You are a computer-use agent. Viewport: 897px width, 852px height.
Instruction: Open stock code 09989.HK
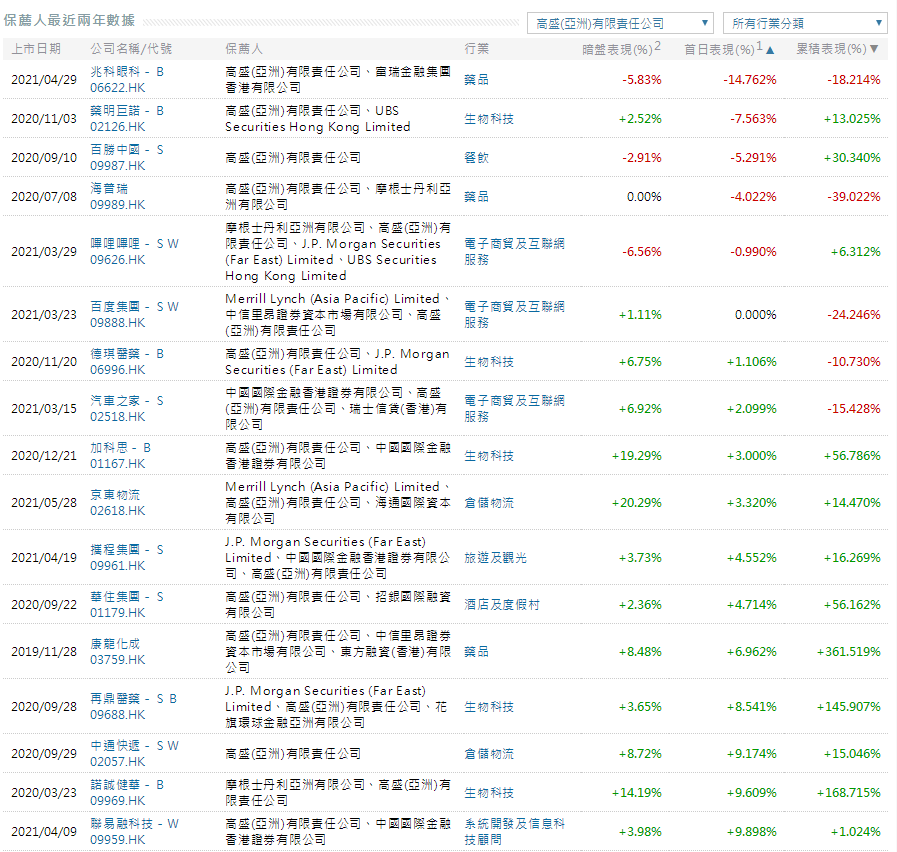point(118,204)
